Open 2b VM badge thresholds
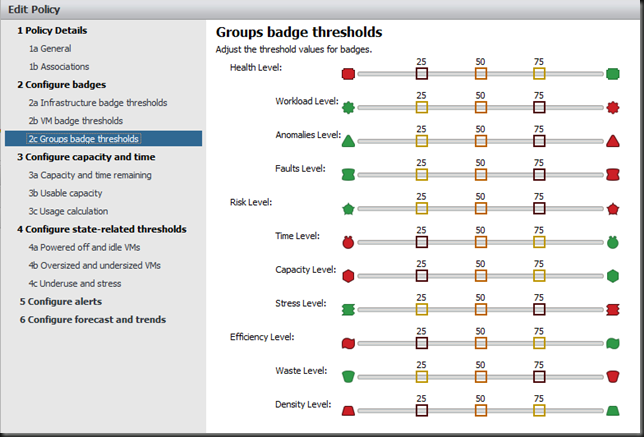The width and height of the screenshot is (644, 437). point(76,121)
